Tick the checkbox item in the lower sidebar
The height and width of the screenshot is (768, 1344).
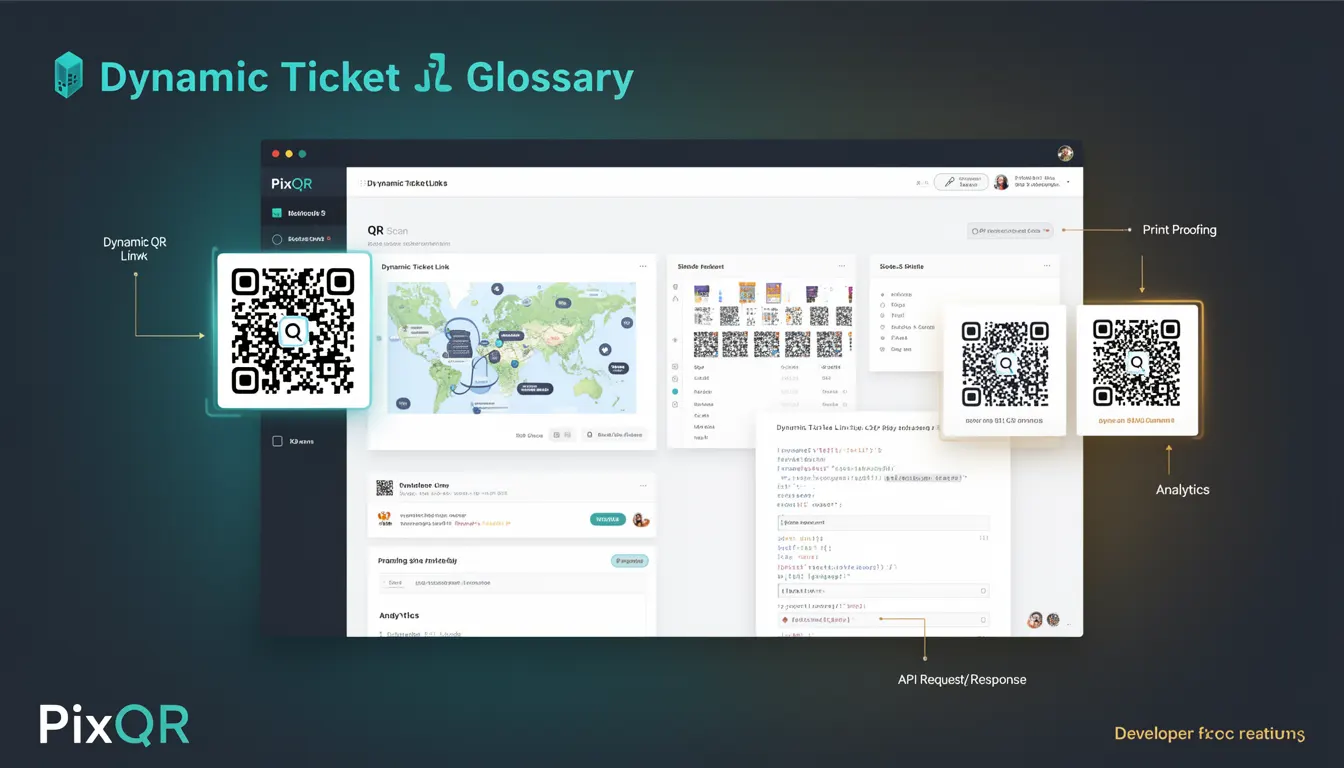pyautogui.click(x=293, y=441)
